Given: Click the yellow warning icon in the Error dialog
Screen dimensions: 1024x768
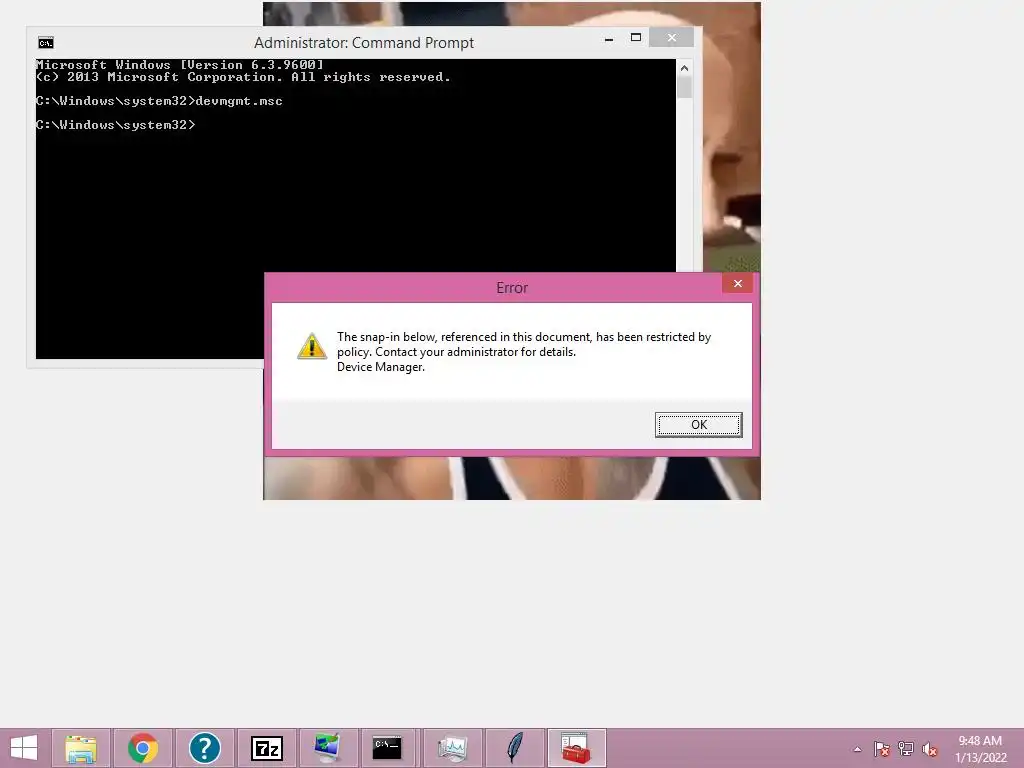Looking at the screenshot, I should point(312,346).
